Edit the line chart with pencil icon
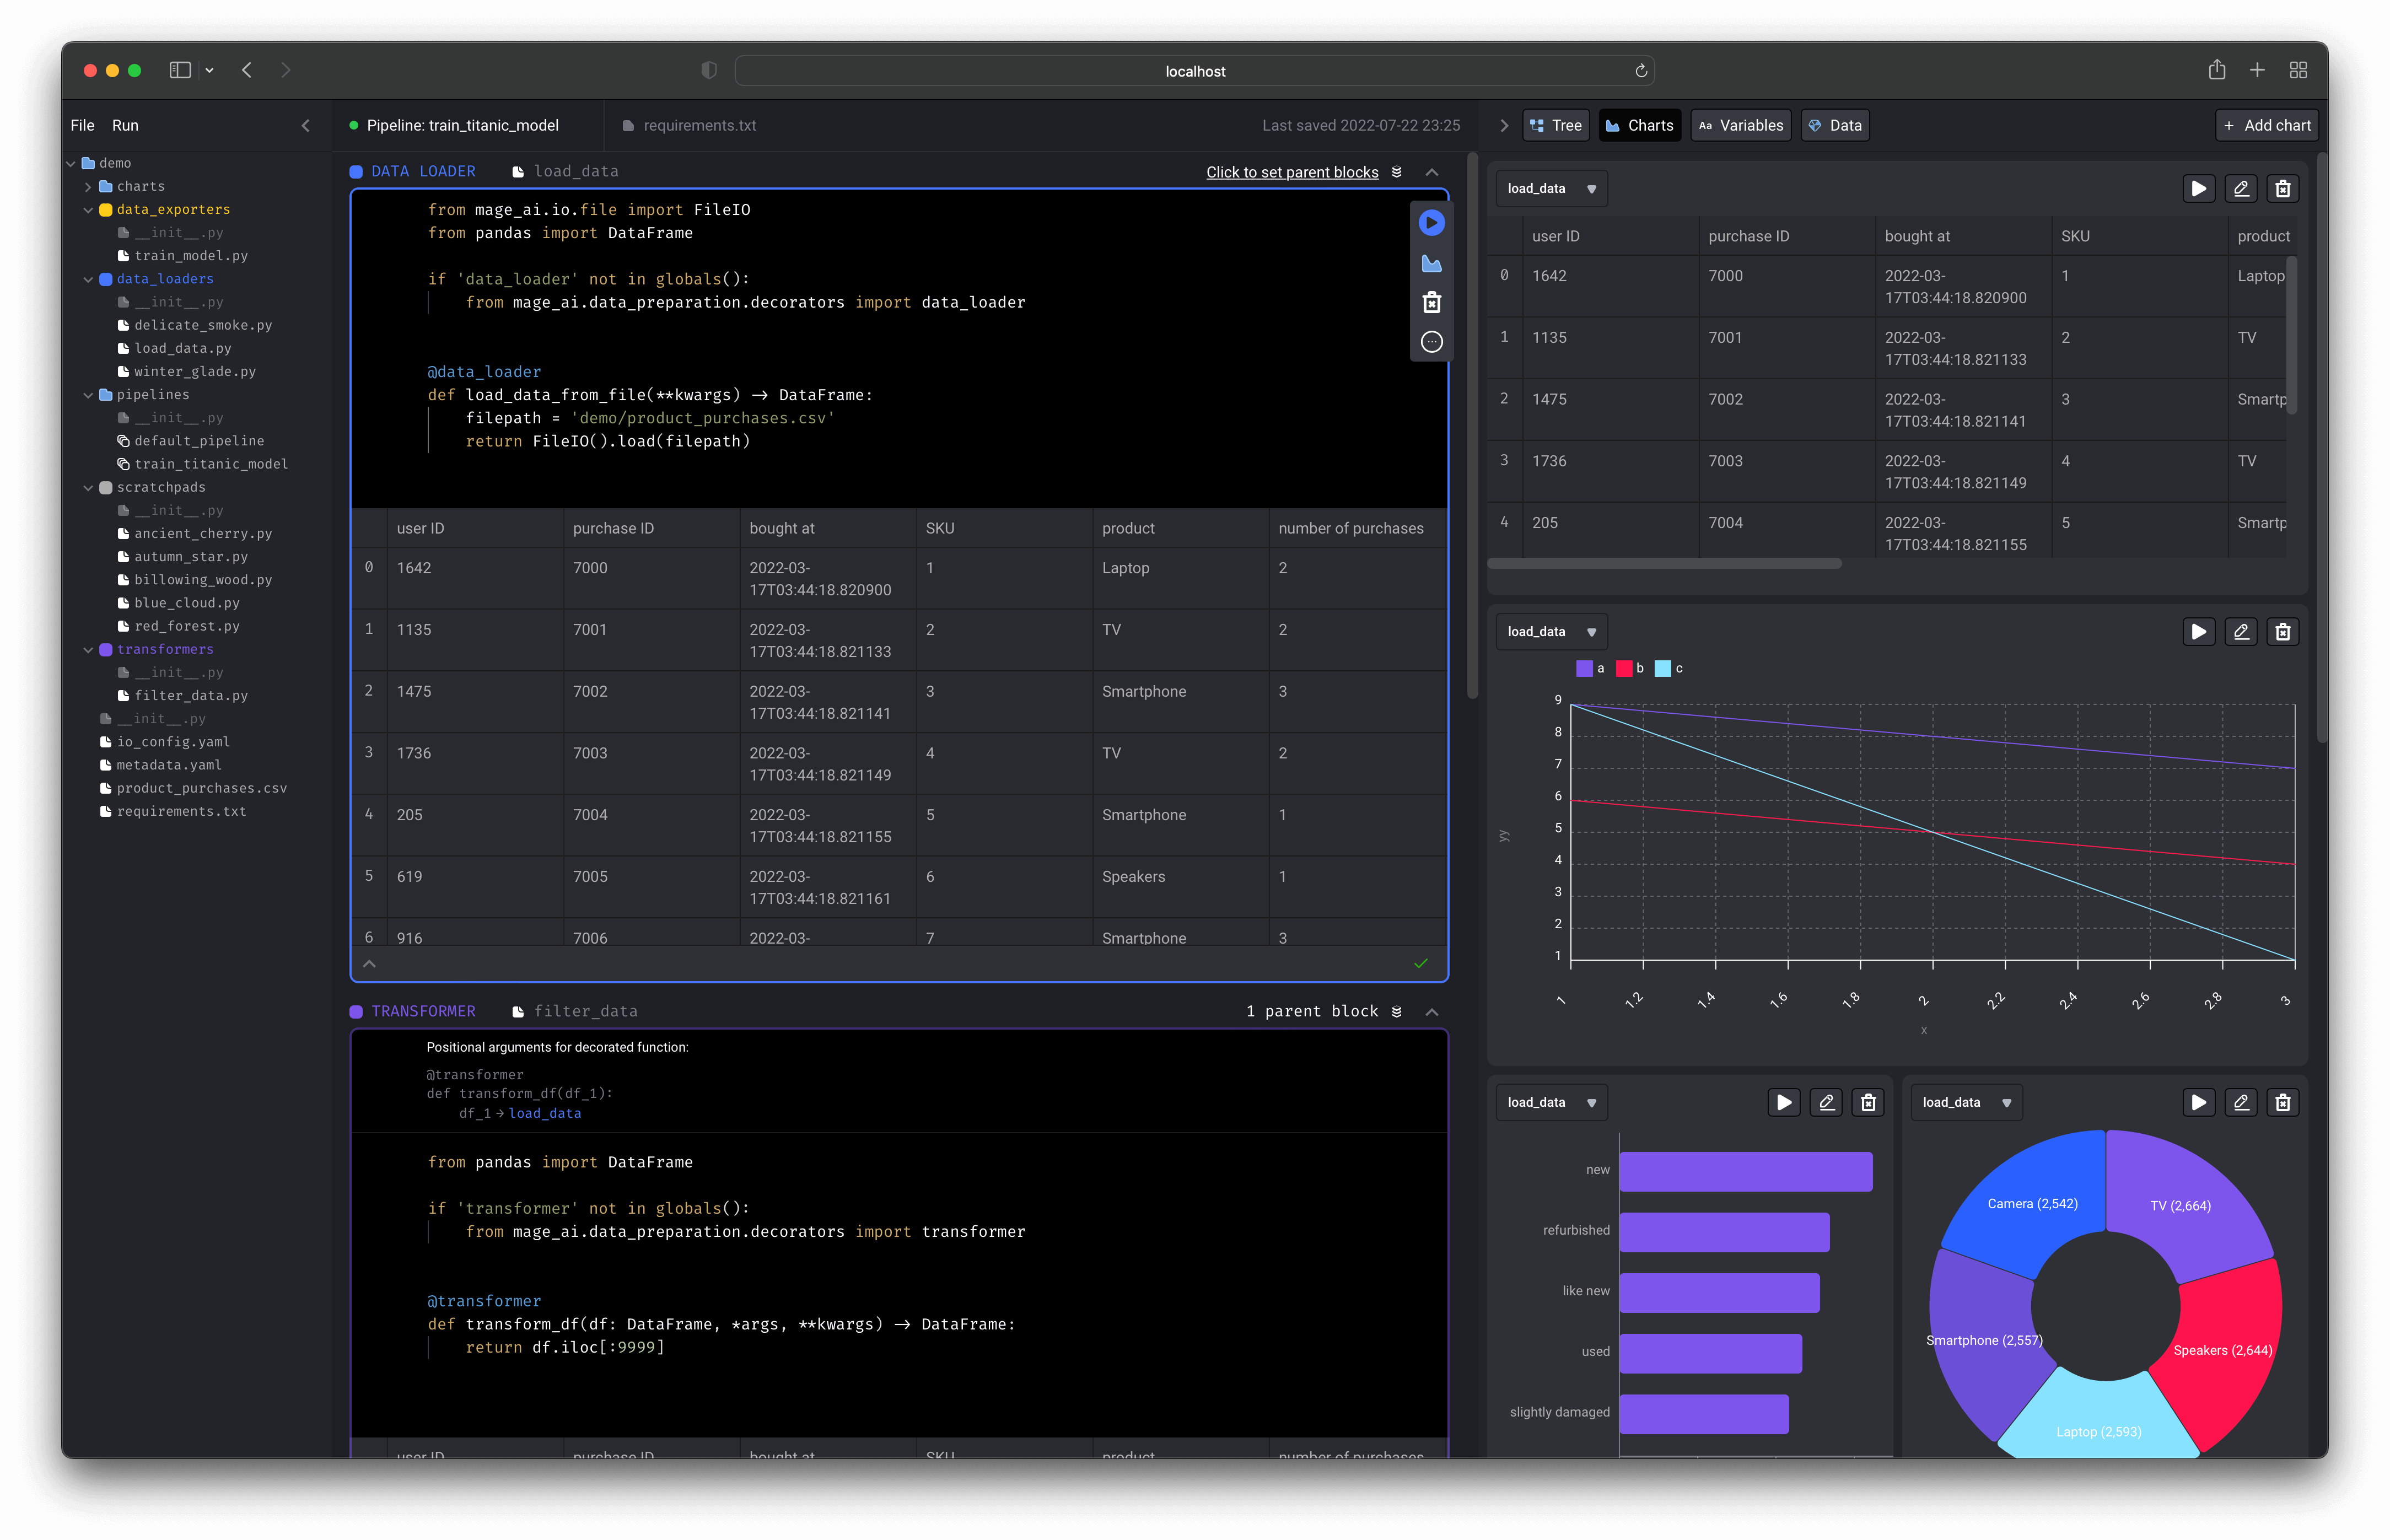 [x=2240, y=631]
